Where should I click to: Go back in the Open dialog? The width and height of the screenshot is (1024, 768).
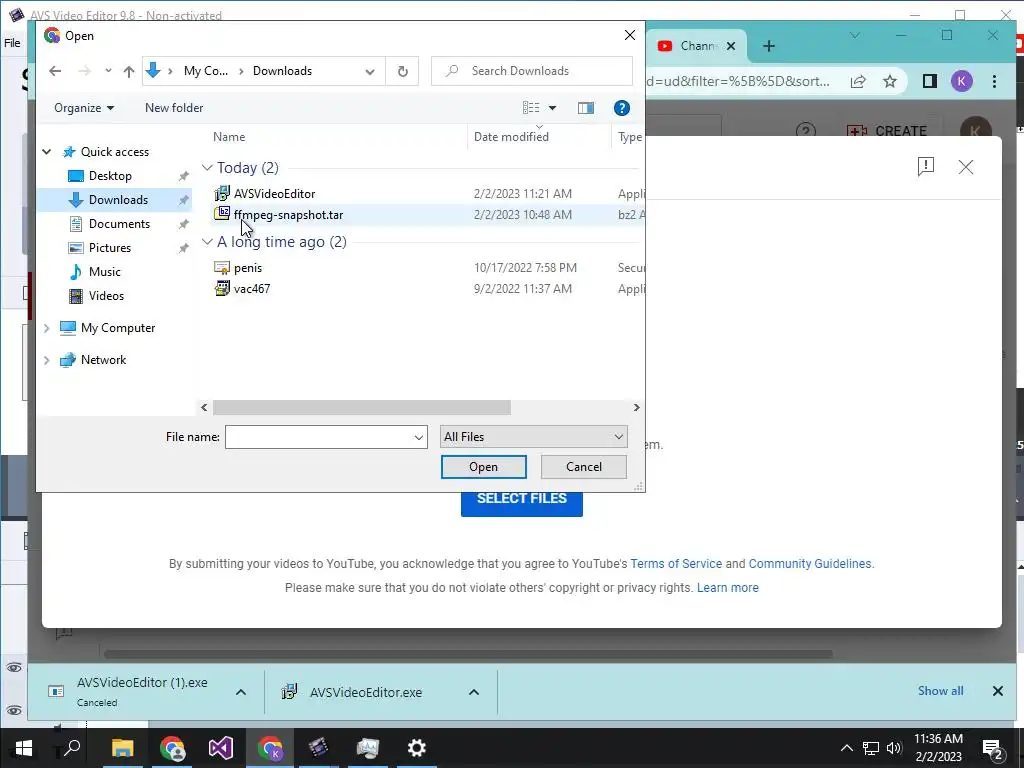pyautogui.click(x=55, y=71)
